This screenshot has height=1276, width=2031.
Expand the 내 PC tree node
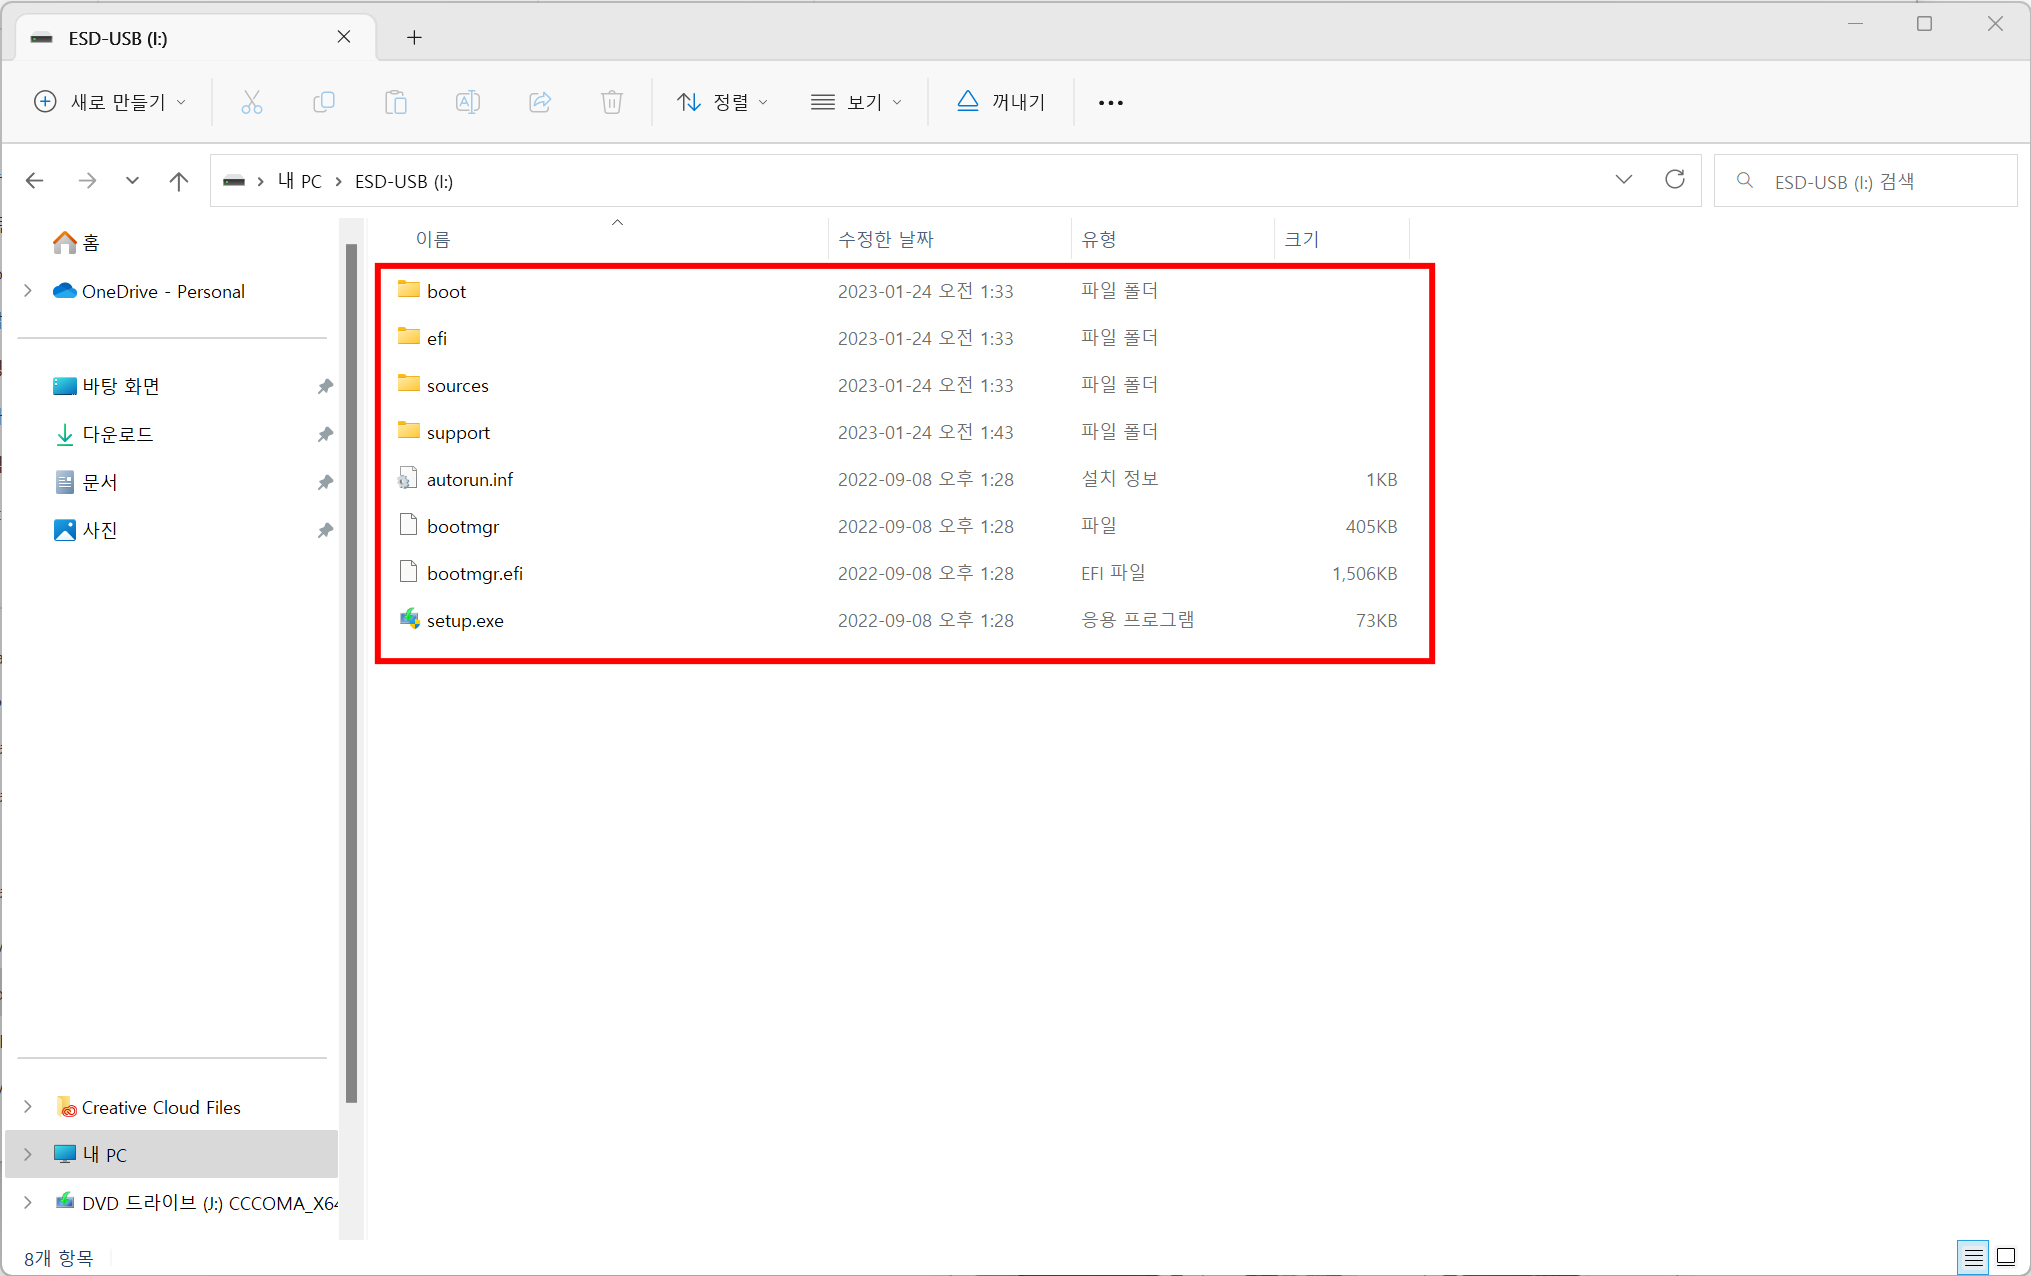pyautogui.click(x=28, y=1154)
